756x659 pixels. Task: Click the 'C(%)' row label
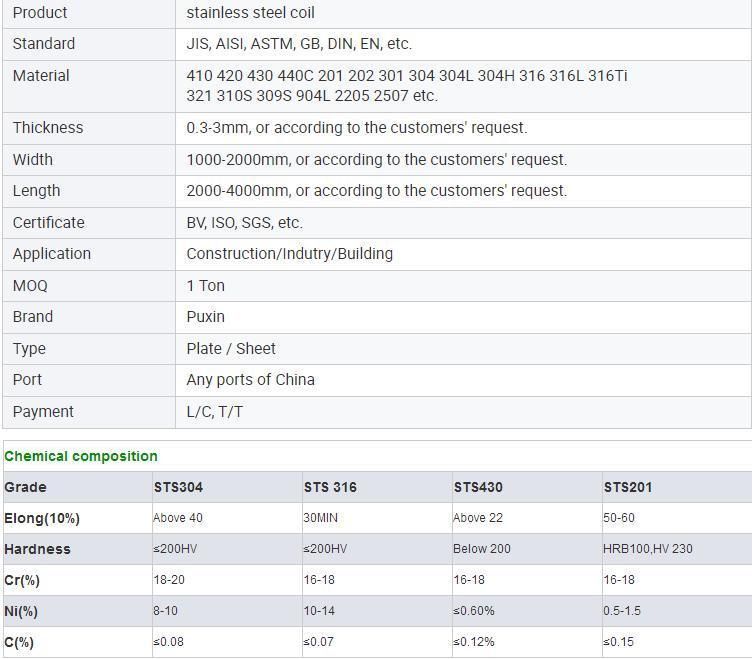coord(19,643)
